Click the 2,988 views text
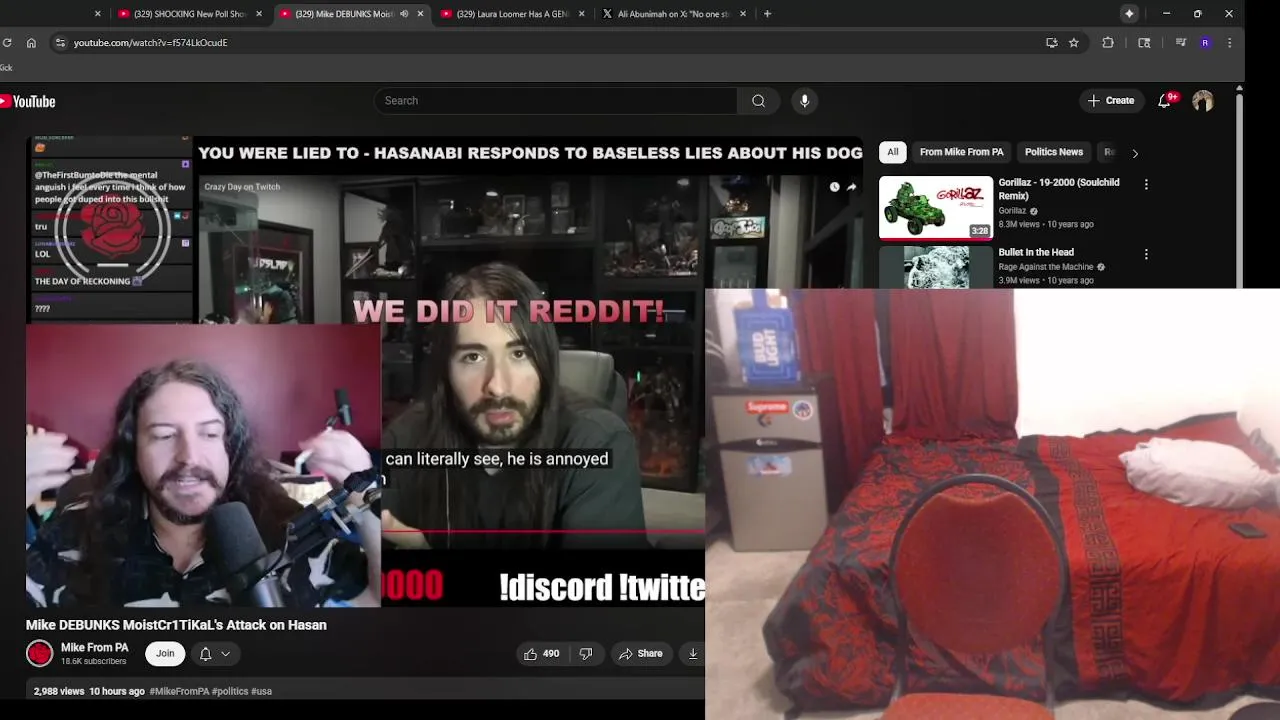 point(59,691)
